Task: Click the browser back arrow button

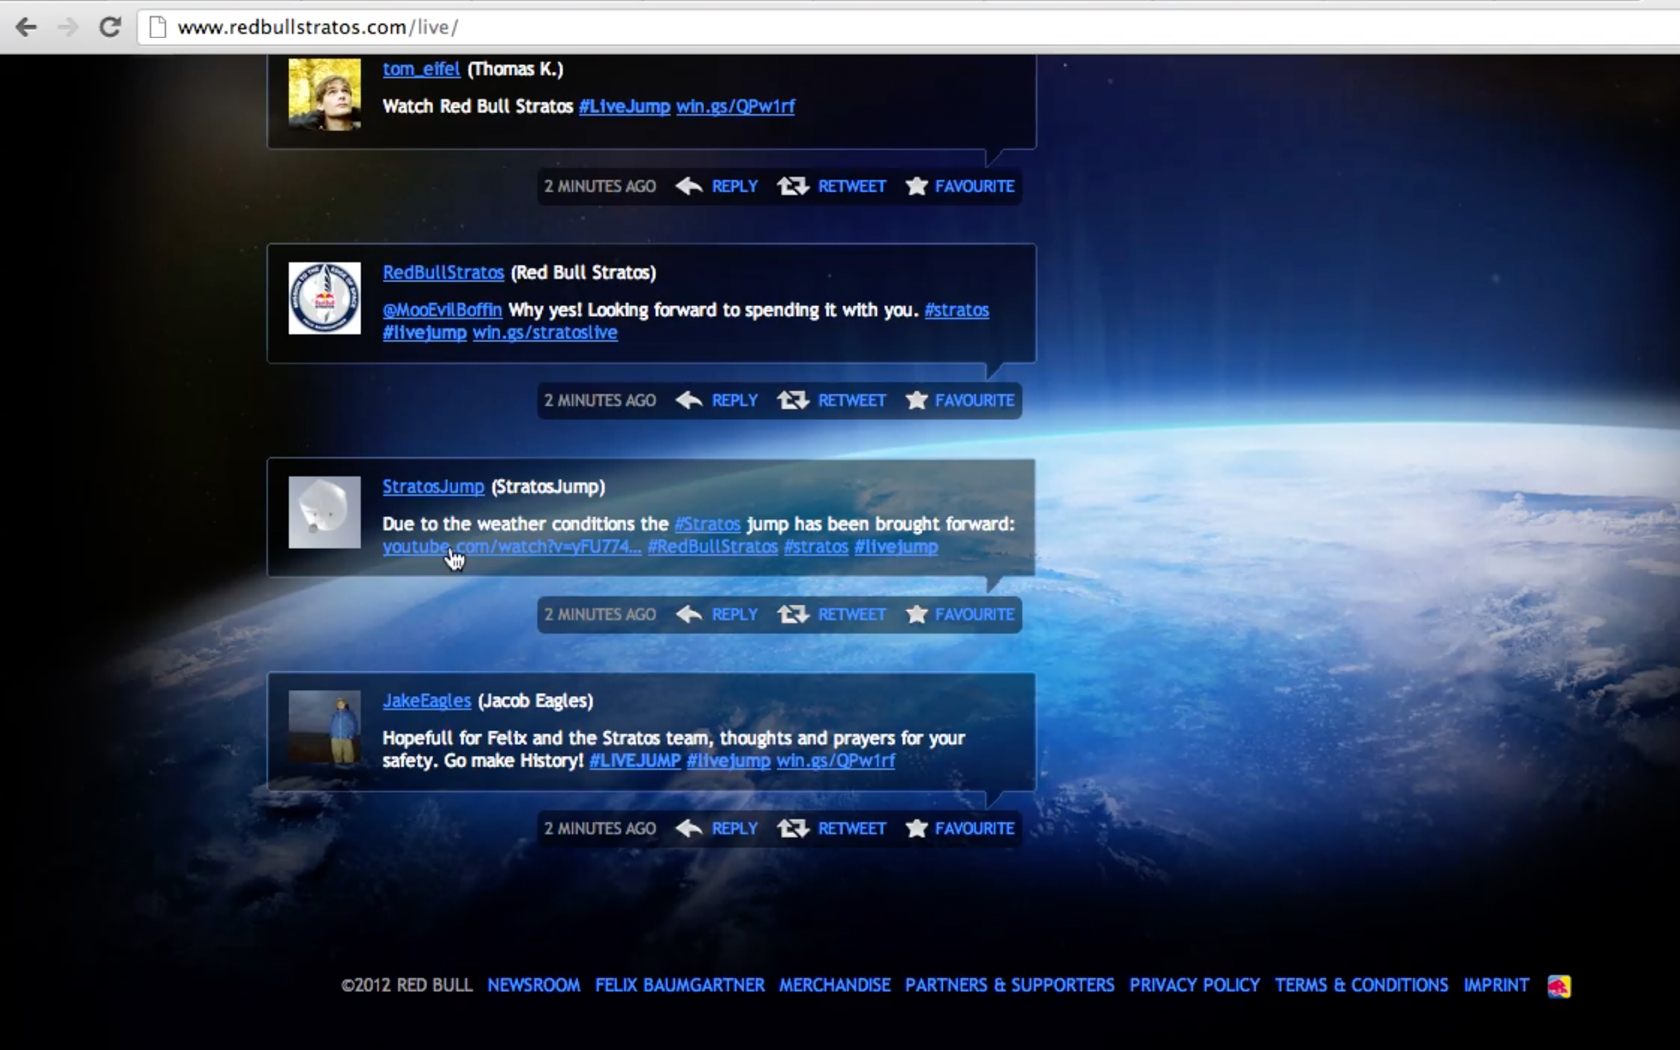Action: pyautogui.click(x=26, y=27)
